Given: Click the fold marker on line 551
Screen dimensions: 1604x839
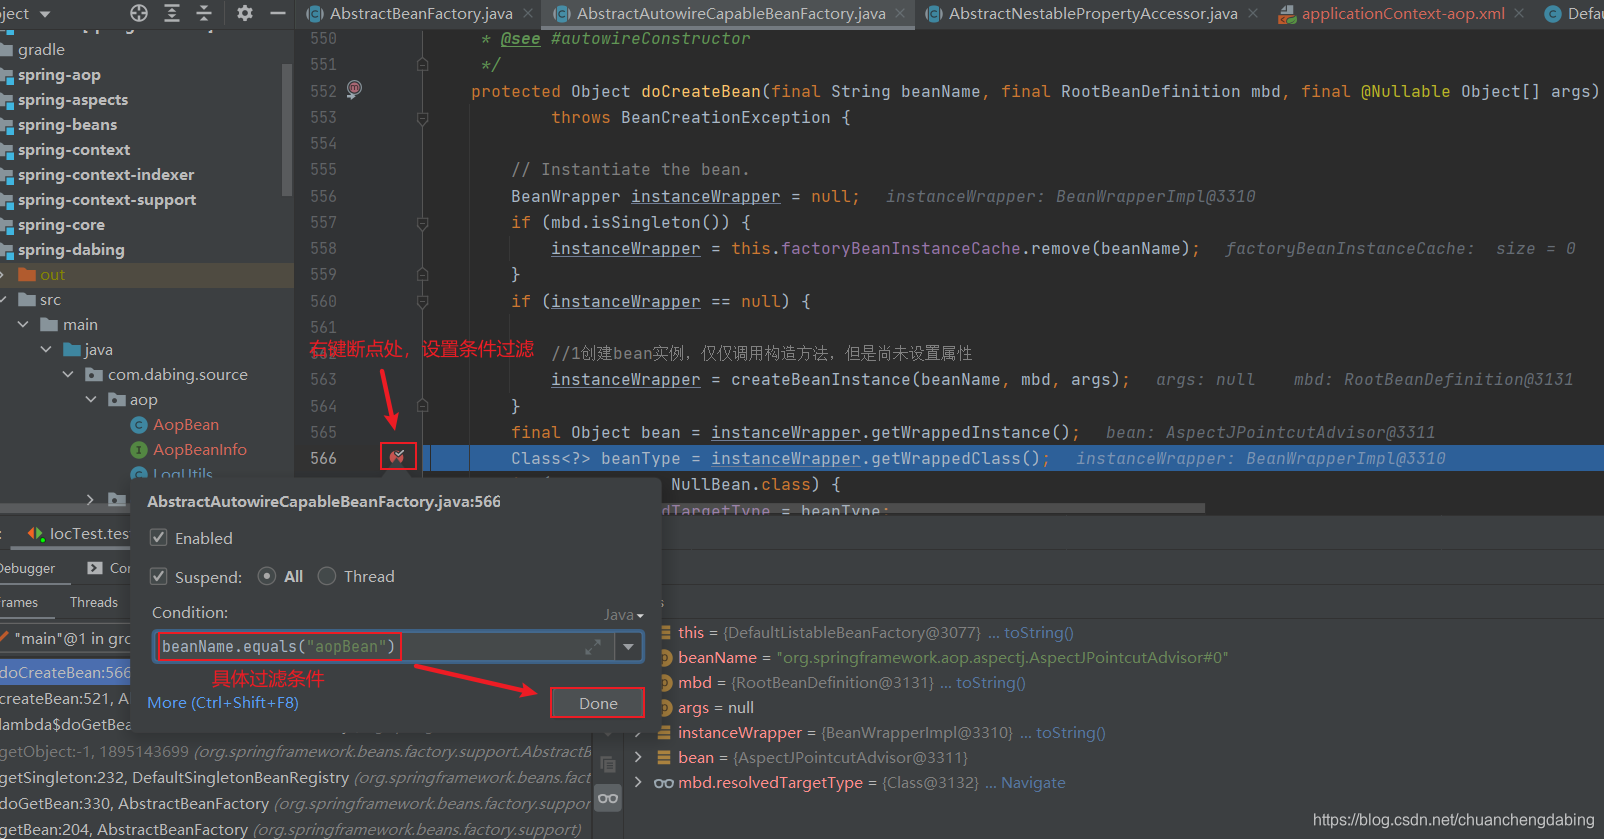Looking at the screenshot, I should tap(422, 65).
